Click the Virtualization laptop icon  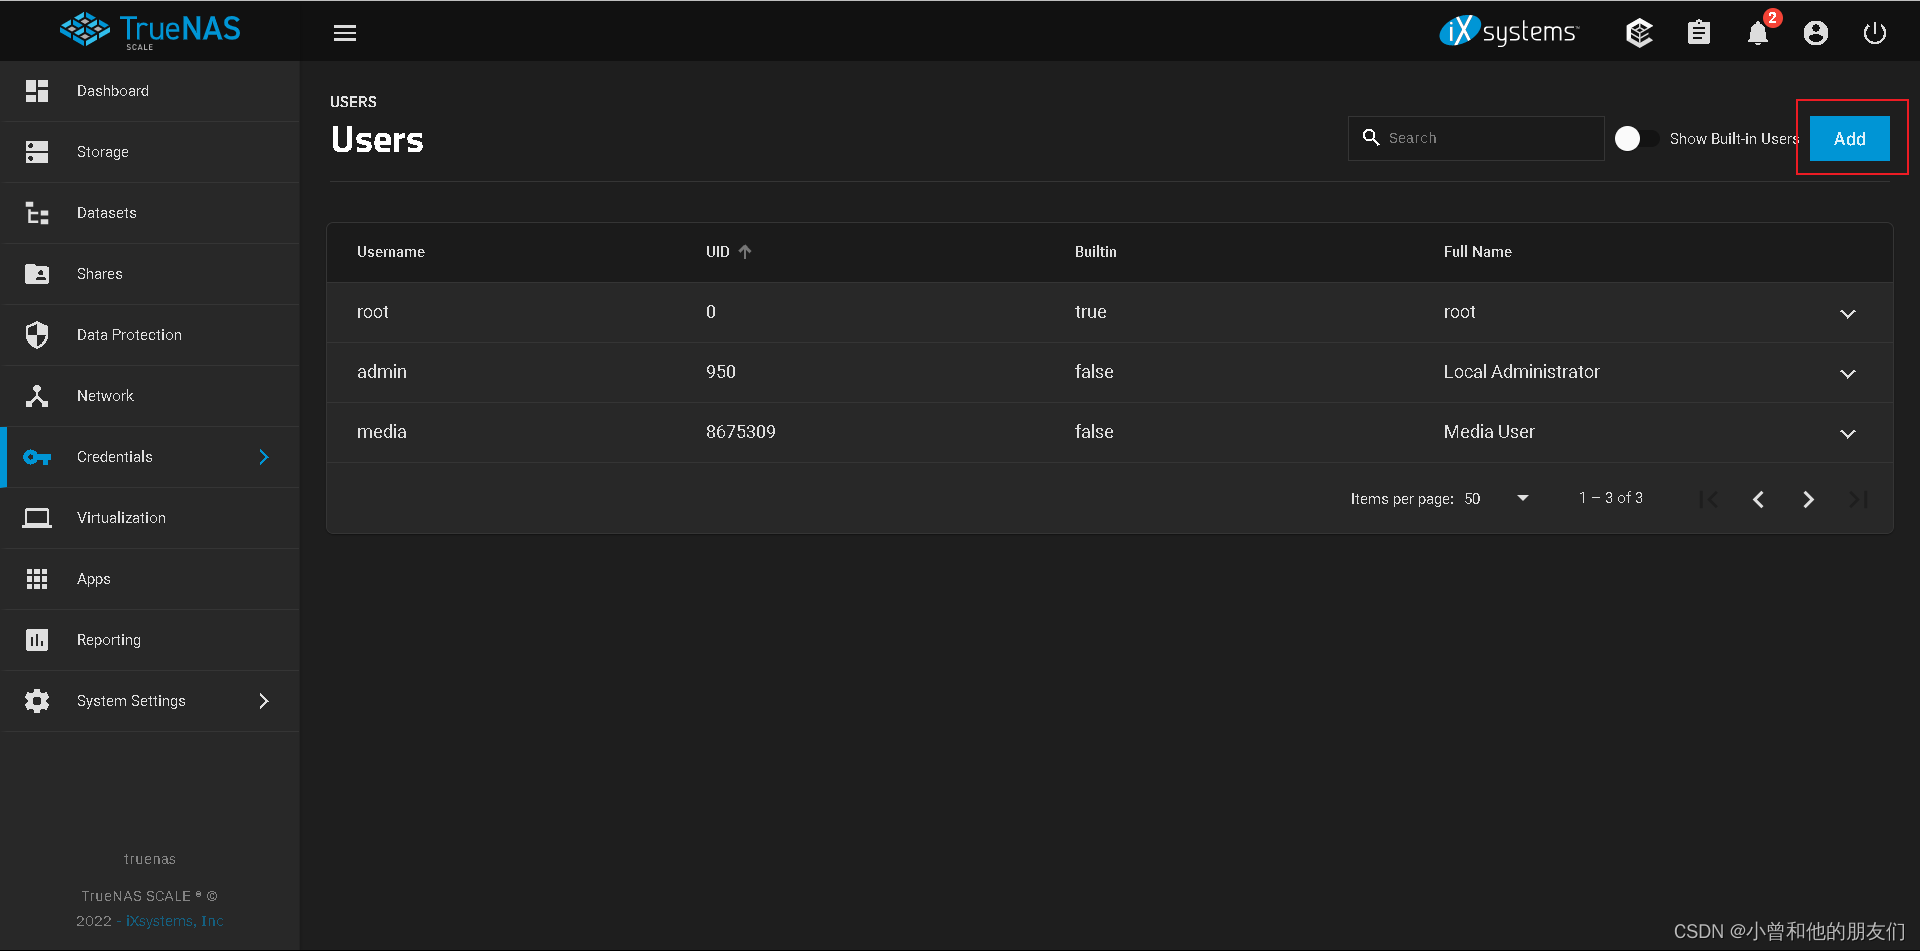37,518
